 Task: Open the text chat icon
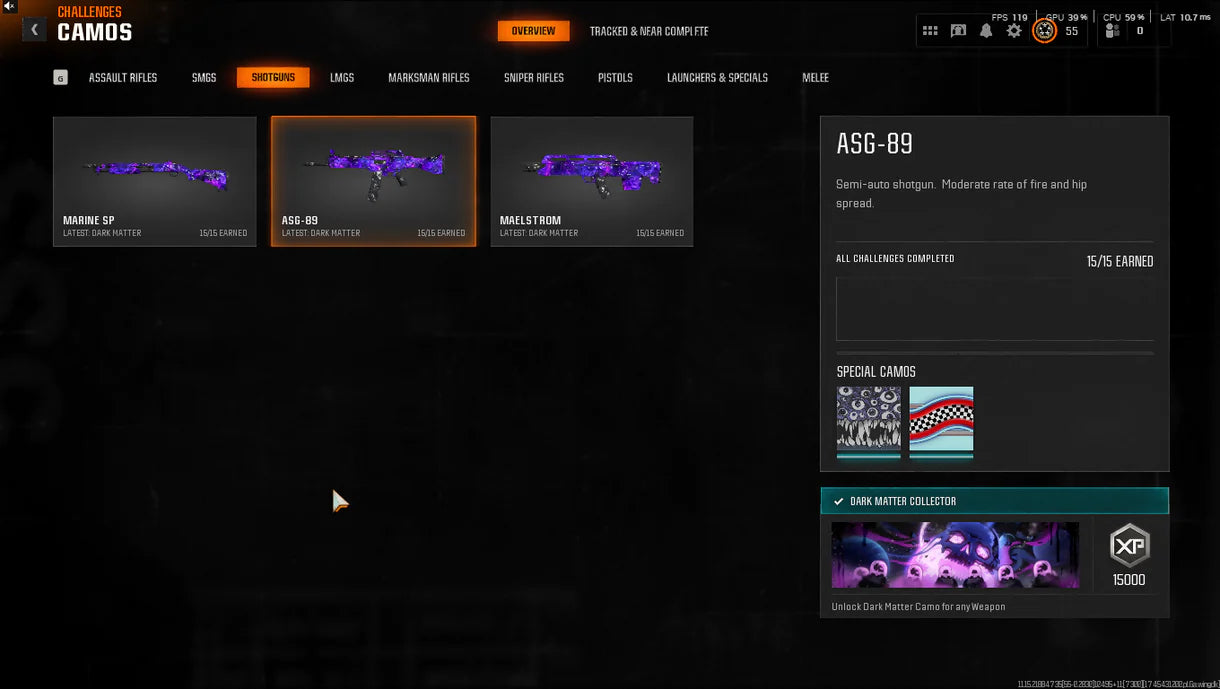(x=958, y=31)
